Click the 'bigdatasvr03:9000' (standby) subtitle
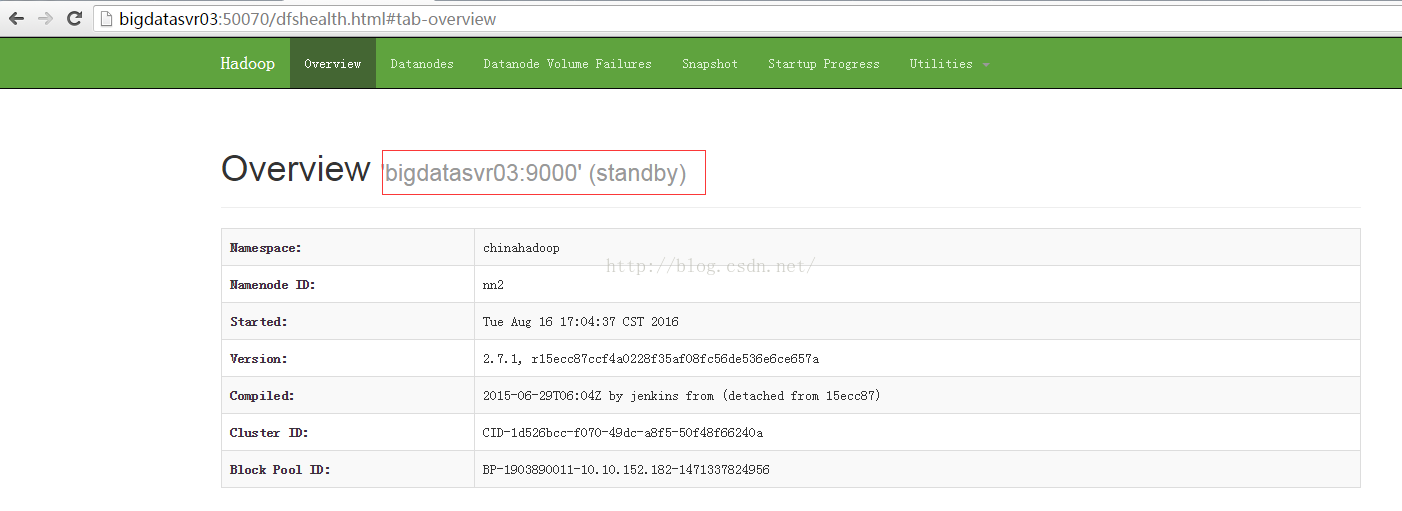 [534, 173]
